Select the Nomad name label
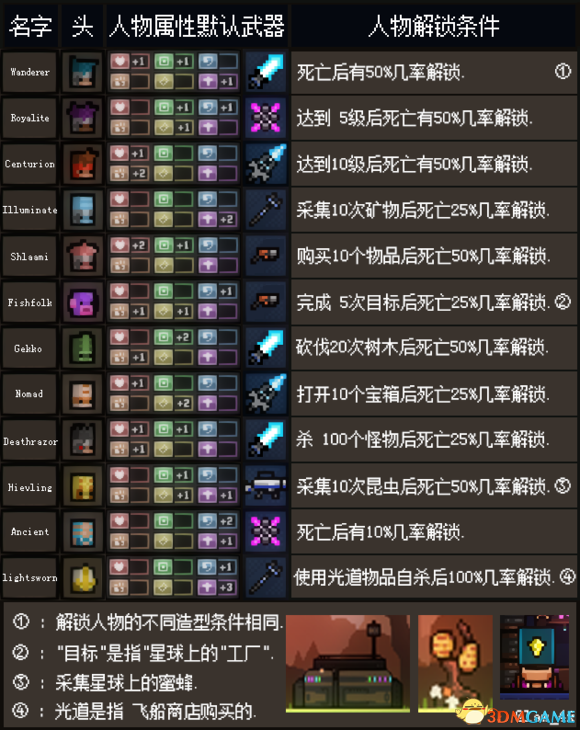580x730 pixels. [29, 394]
